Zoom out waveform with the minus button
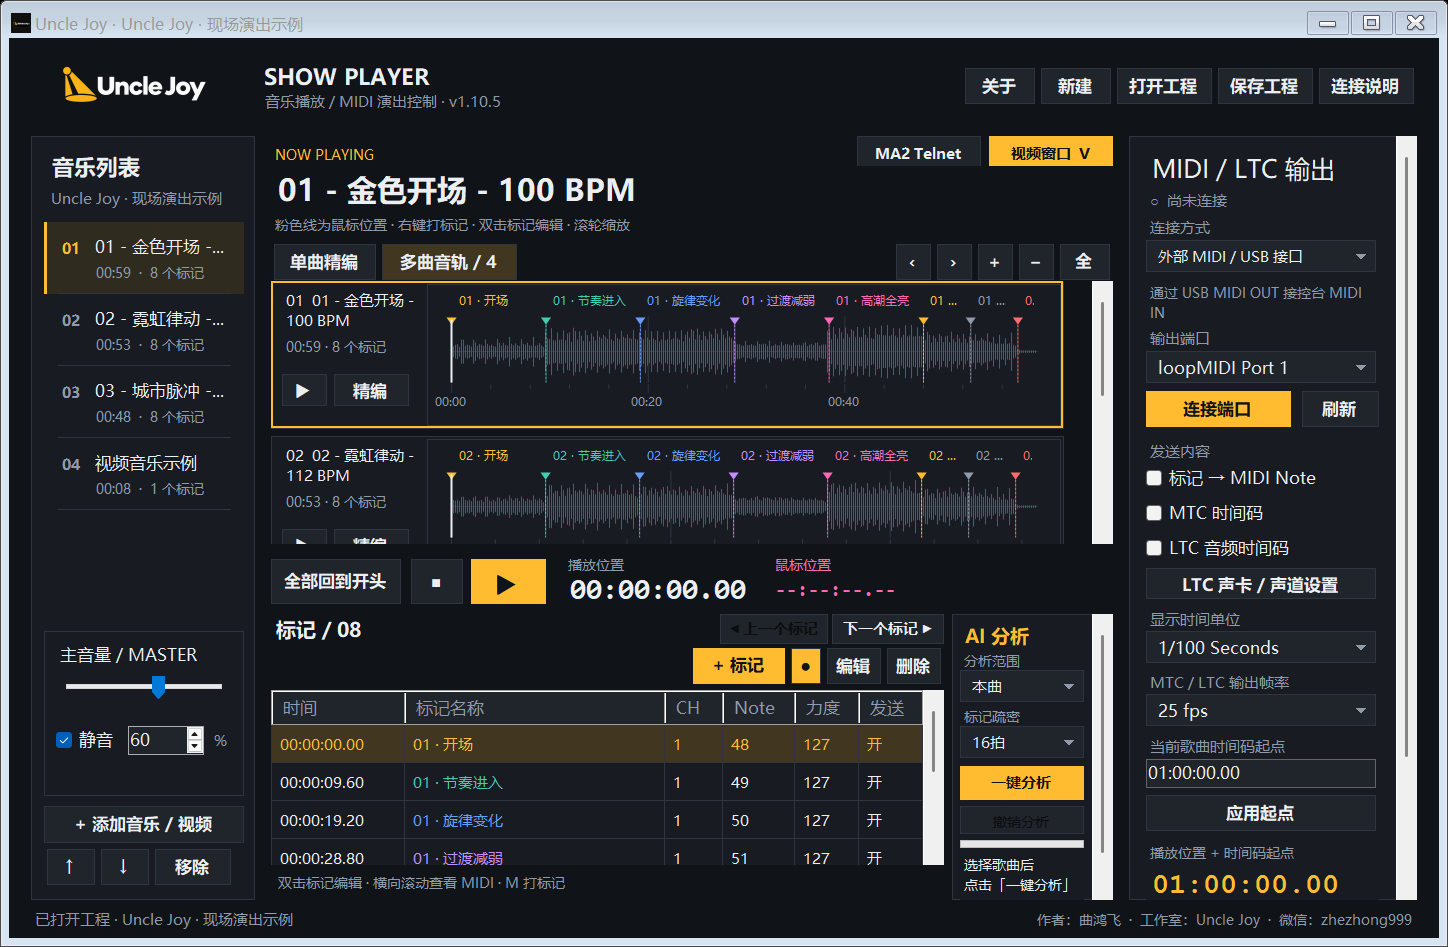 pos(1035,262)
